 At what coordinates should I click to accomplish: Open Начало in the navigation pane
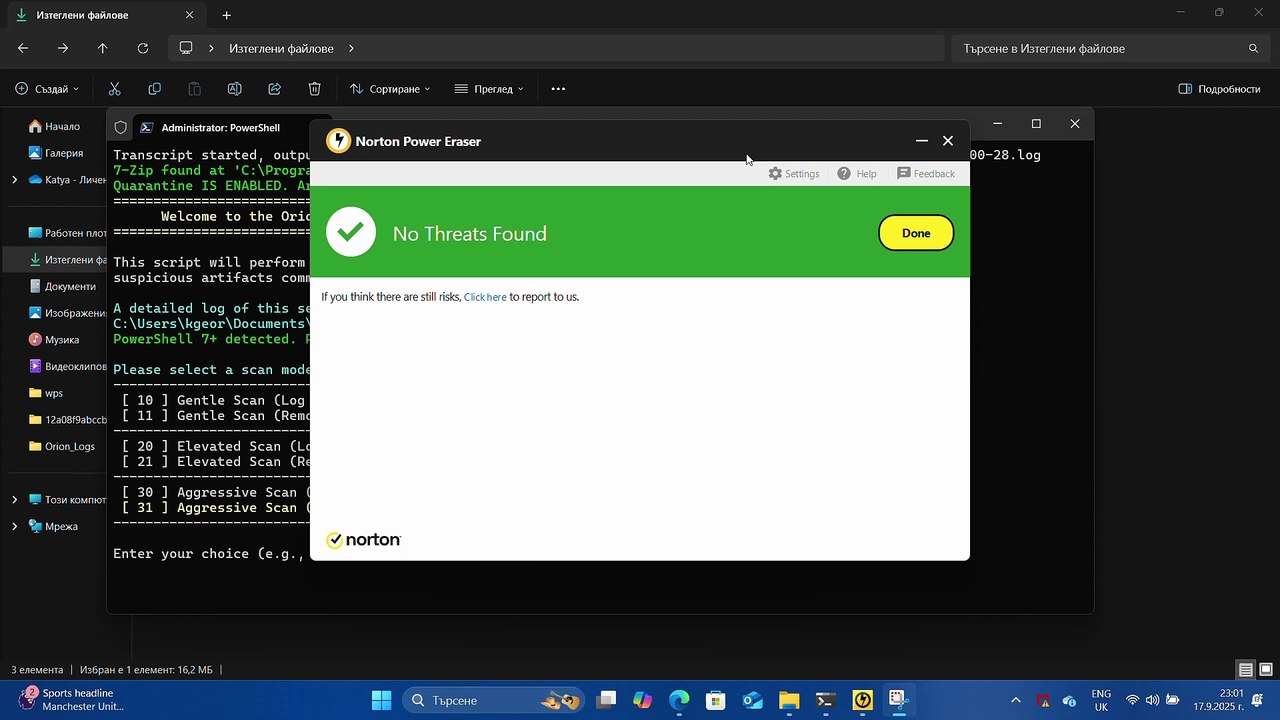[x=55, y=127]
